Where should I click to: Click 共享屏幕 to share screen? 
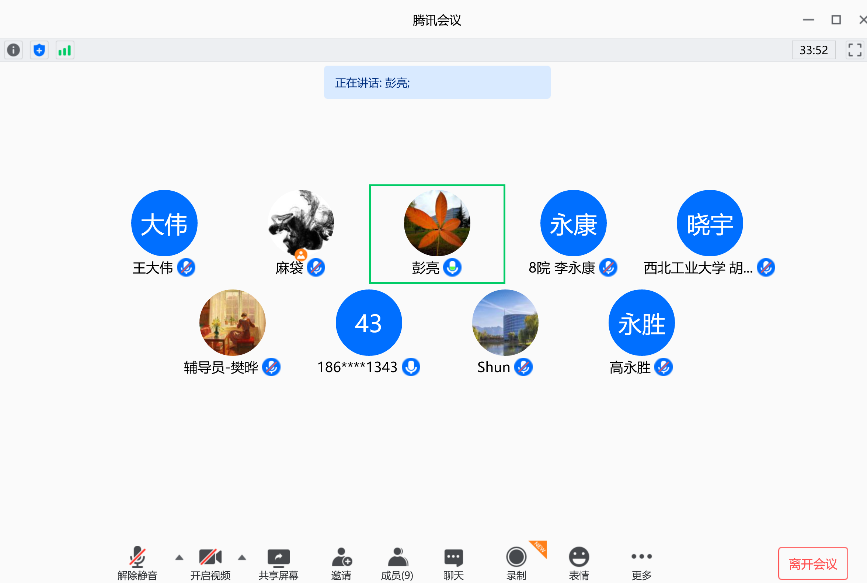pyautogui.click(x=278, y=563)
